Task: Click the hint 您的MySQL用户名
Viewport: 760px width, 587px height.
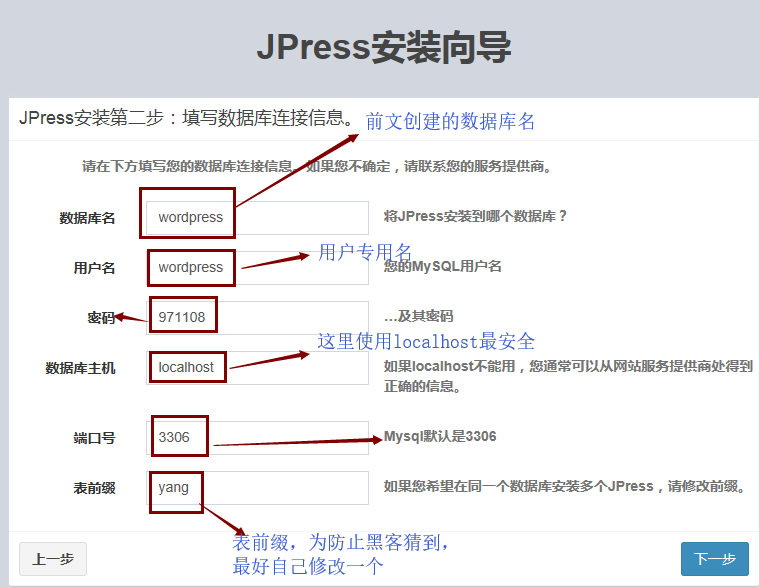Action: pyautogui.click(x=443, y=266)
